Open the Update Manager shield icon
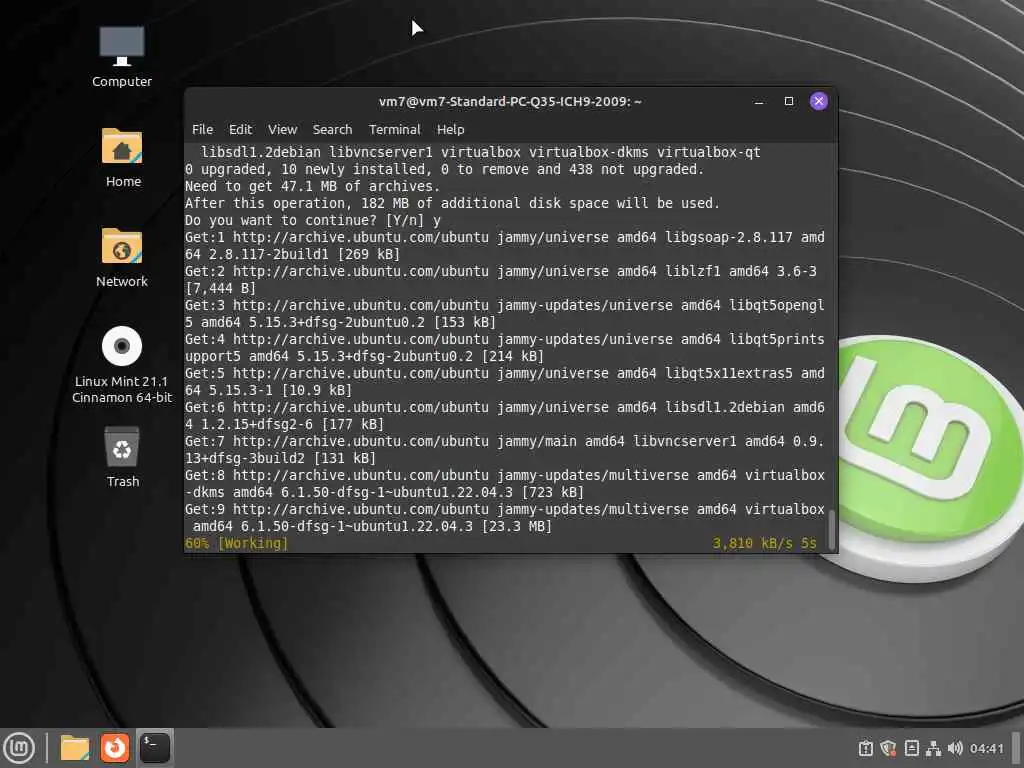The height and width of the screenshot is (768, 1024). [x=888, y=748]
